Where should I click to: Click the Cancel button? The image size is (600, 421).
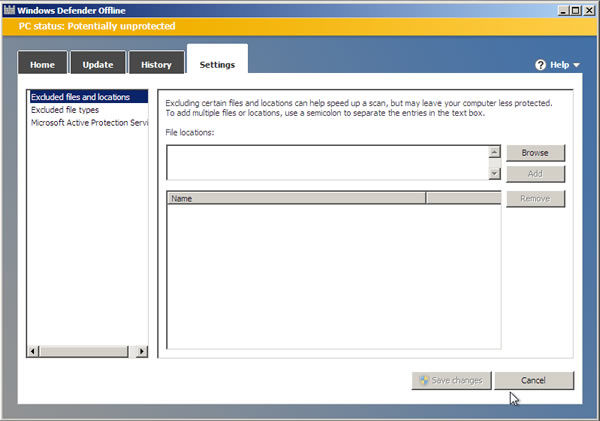[x=534, y=380]
